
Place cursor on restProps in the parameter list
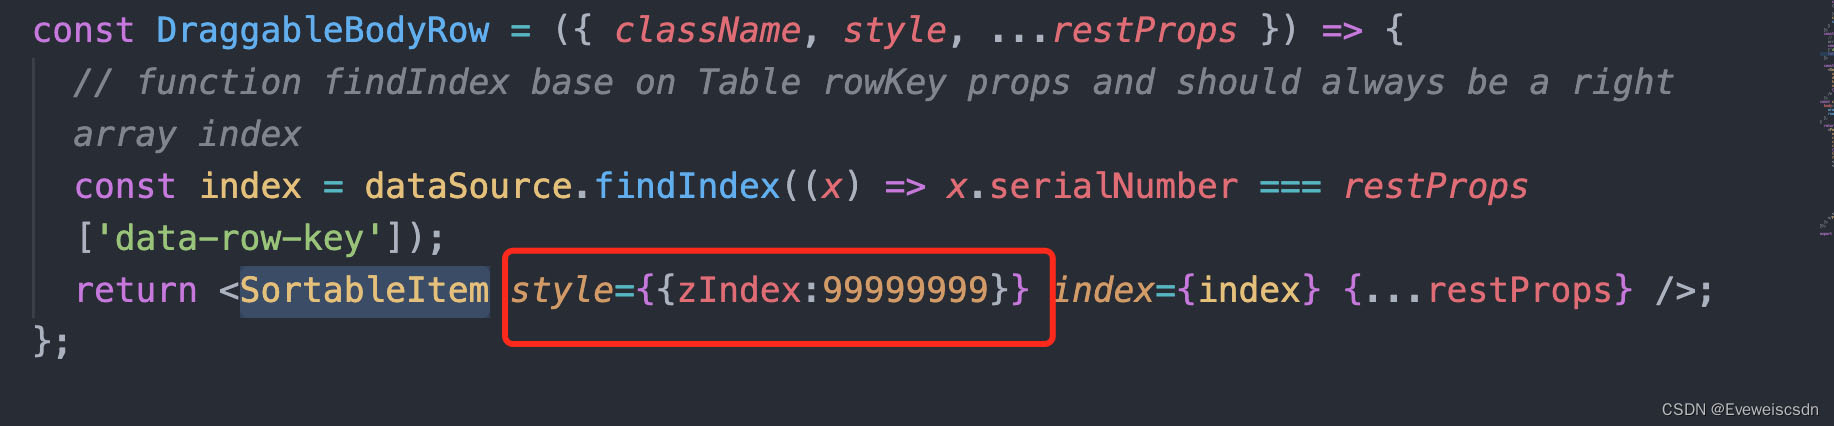[1144, 31]
